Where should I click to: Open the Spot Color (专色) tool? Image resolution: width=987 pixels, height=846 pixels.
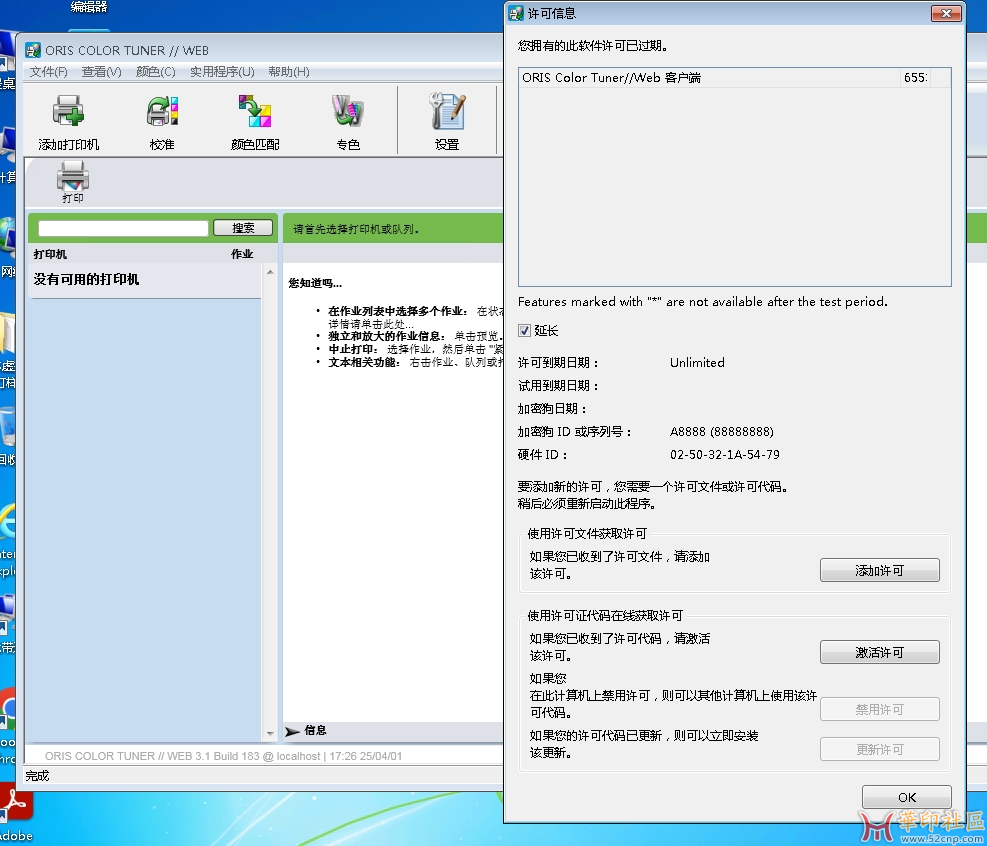click(348, 122)
